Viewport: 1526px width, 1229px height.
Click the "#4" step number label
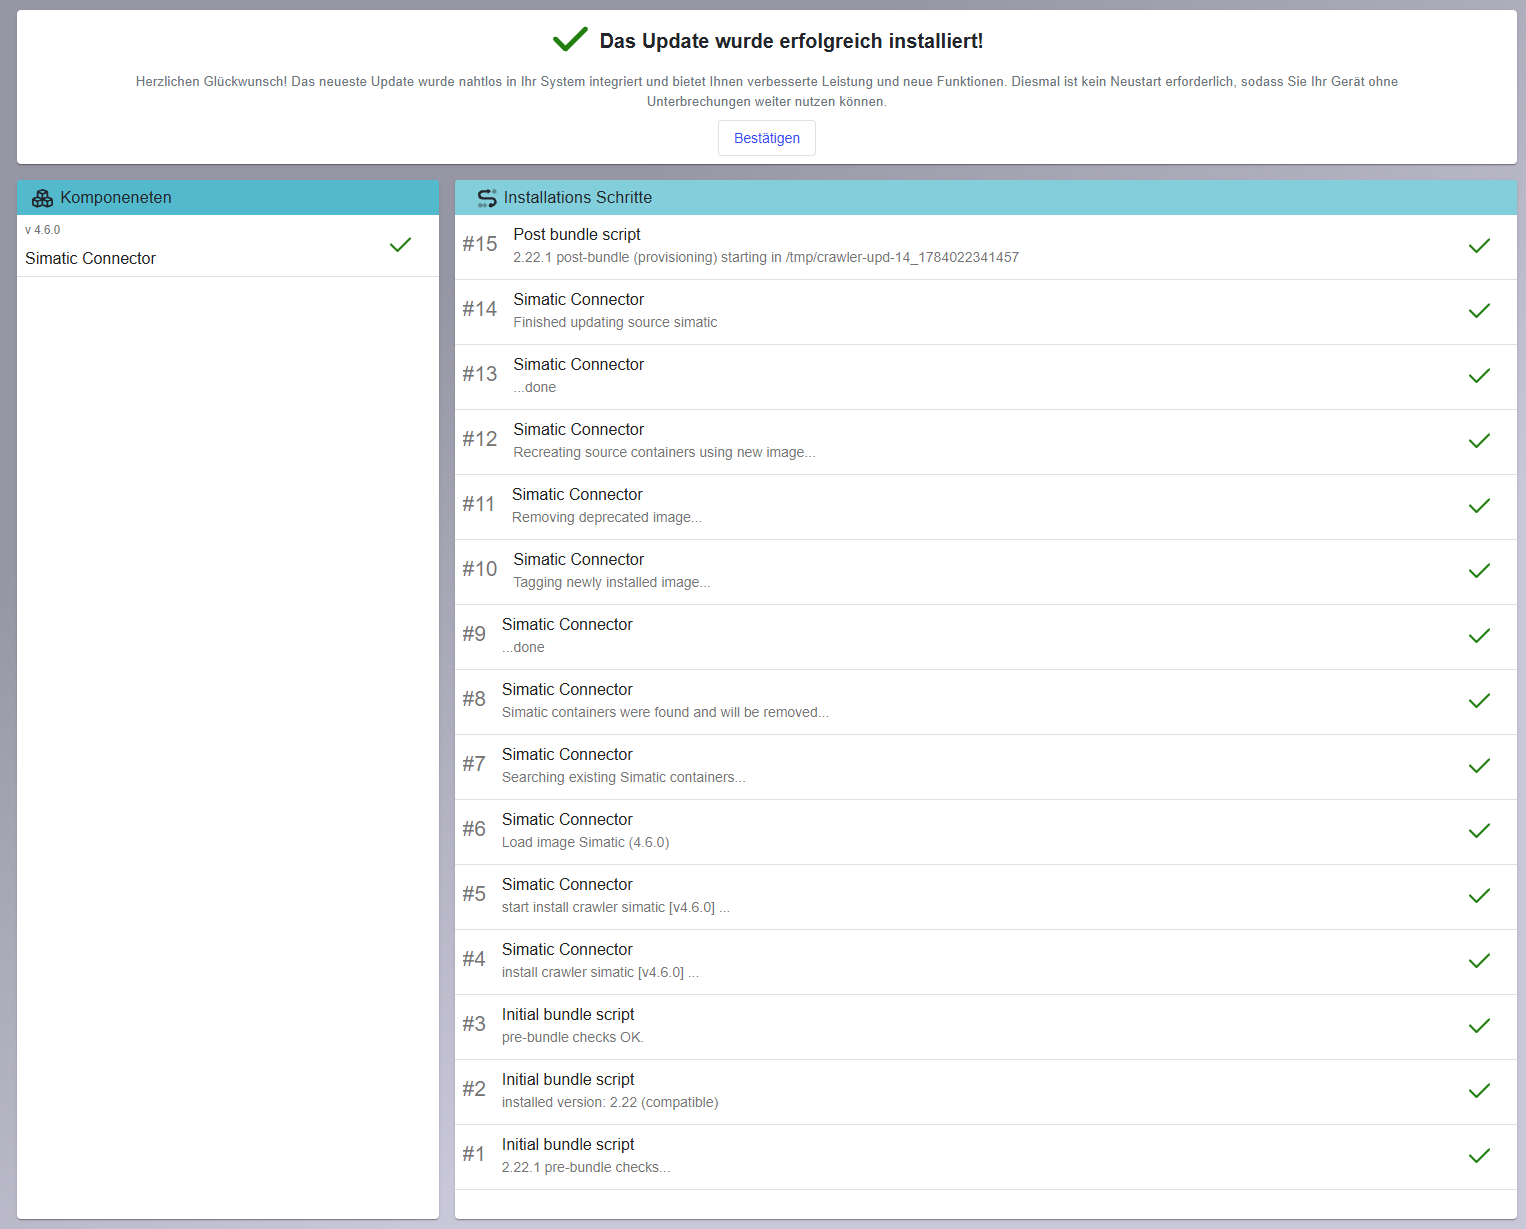pos(474,959)
